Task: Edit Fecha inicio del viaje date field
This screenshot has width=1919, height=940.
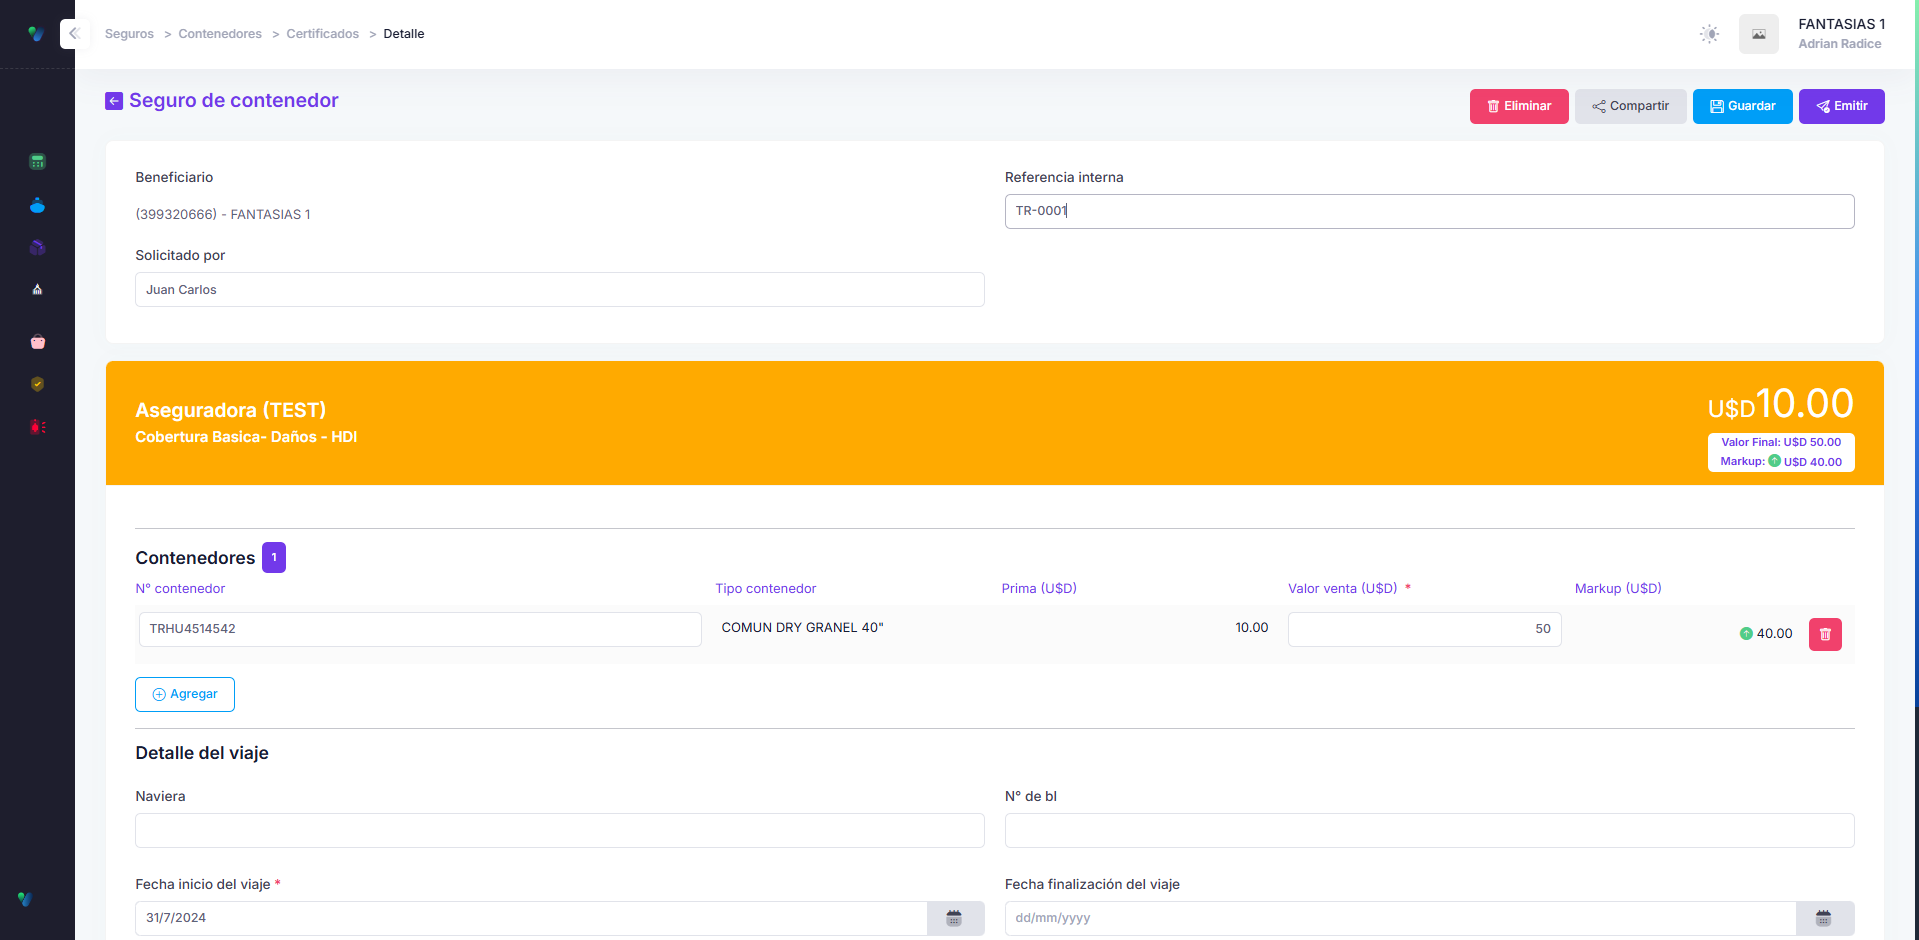Action: 531,918
